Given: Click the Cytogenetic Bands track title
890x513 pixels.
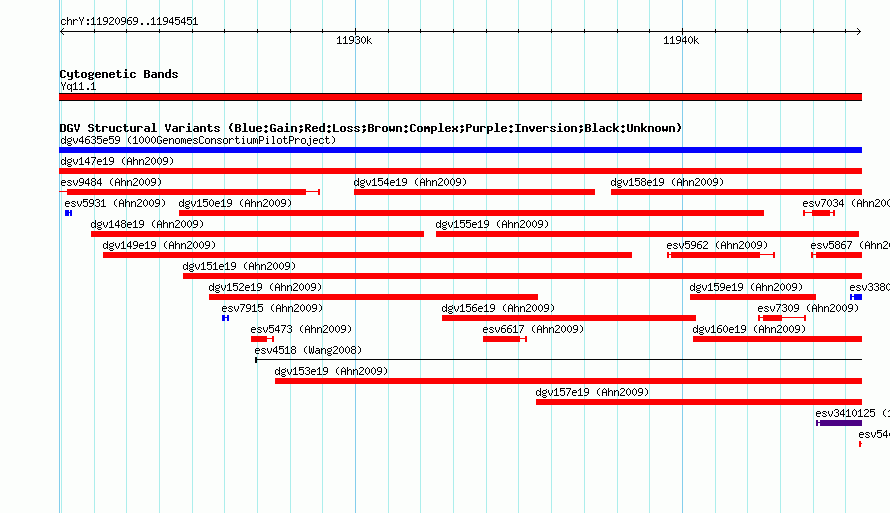Looking at the screenshot, I should [x=119, y=74].
